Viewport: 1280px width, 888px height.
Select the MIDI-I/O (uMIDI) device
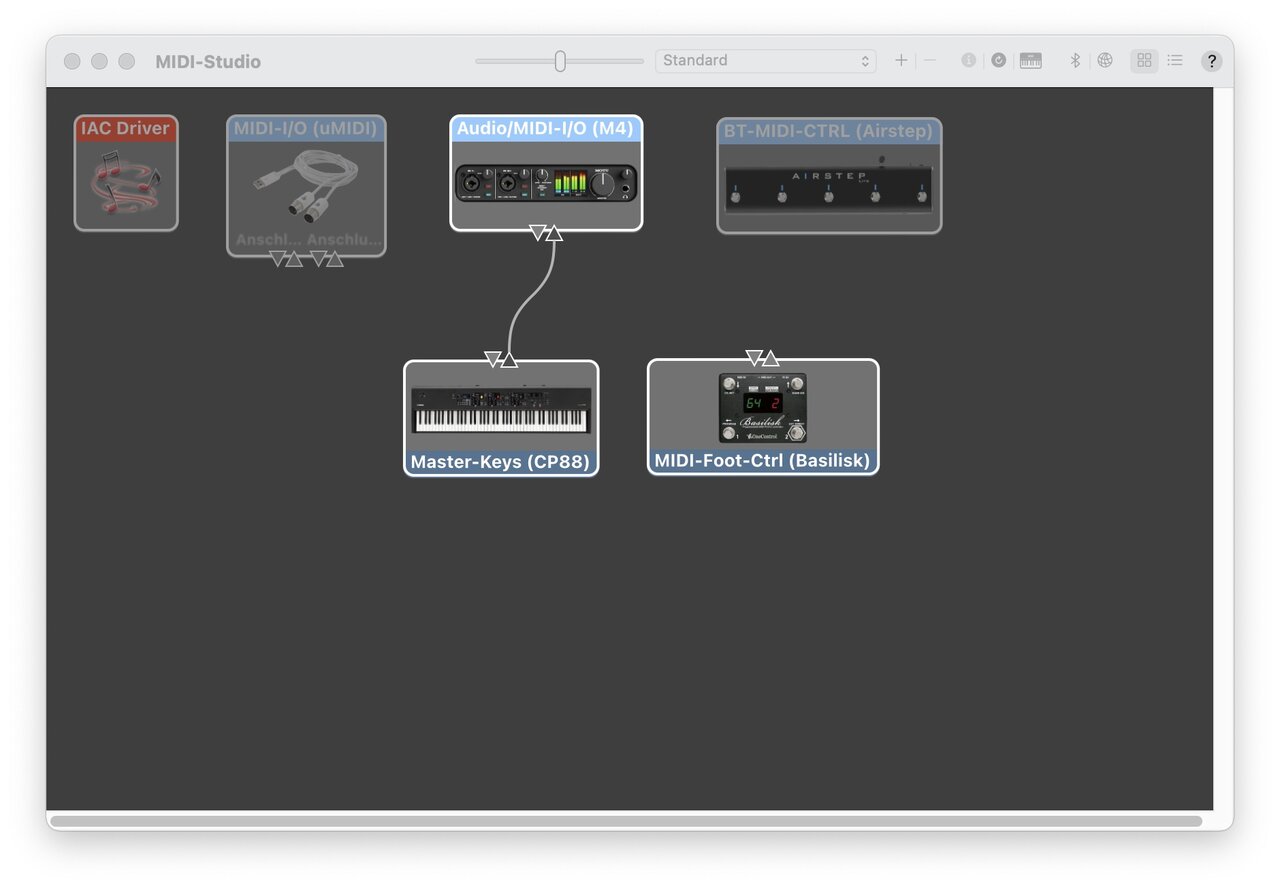pyautogui.click(x=306, y=185)
